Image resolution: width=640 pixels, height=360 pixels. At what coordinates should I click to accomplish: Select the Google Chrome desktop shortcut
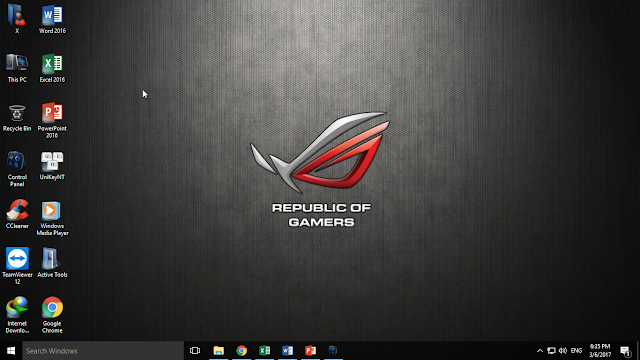(52, 315)
